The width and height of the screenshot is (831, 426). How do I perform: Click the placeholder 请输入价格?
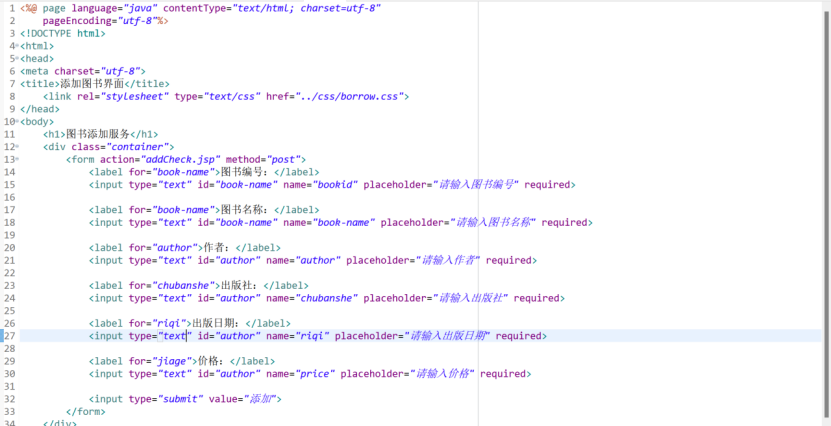443,374
